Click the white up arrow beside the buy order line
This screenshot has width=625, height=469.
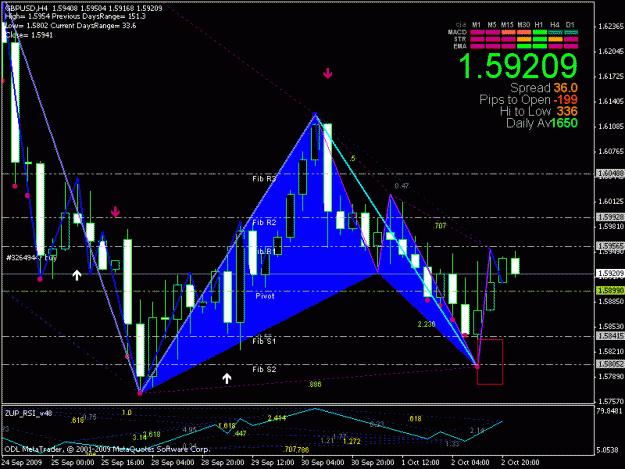pos(77,275)
